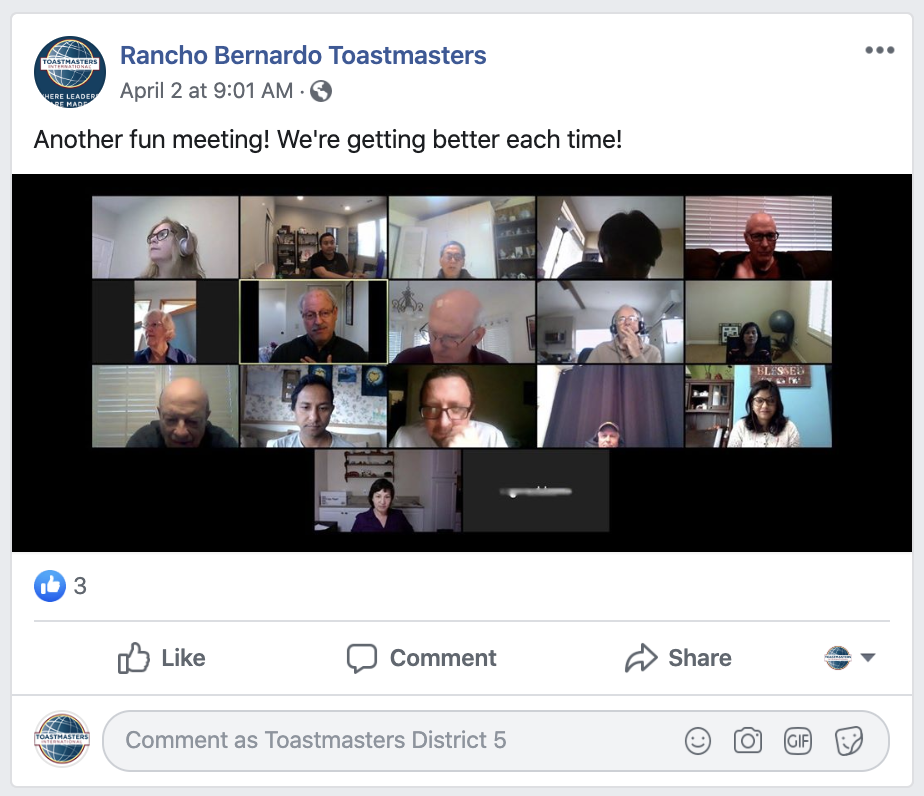Open the post options three-dot menu
Screen dimensions: 924x796
[x=879, y=51]
